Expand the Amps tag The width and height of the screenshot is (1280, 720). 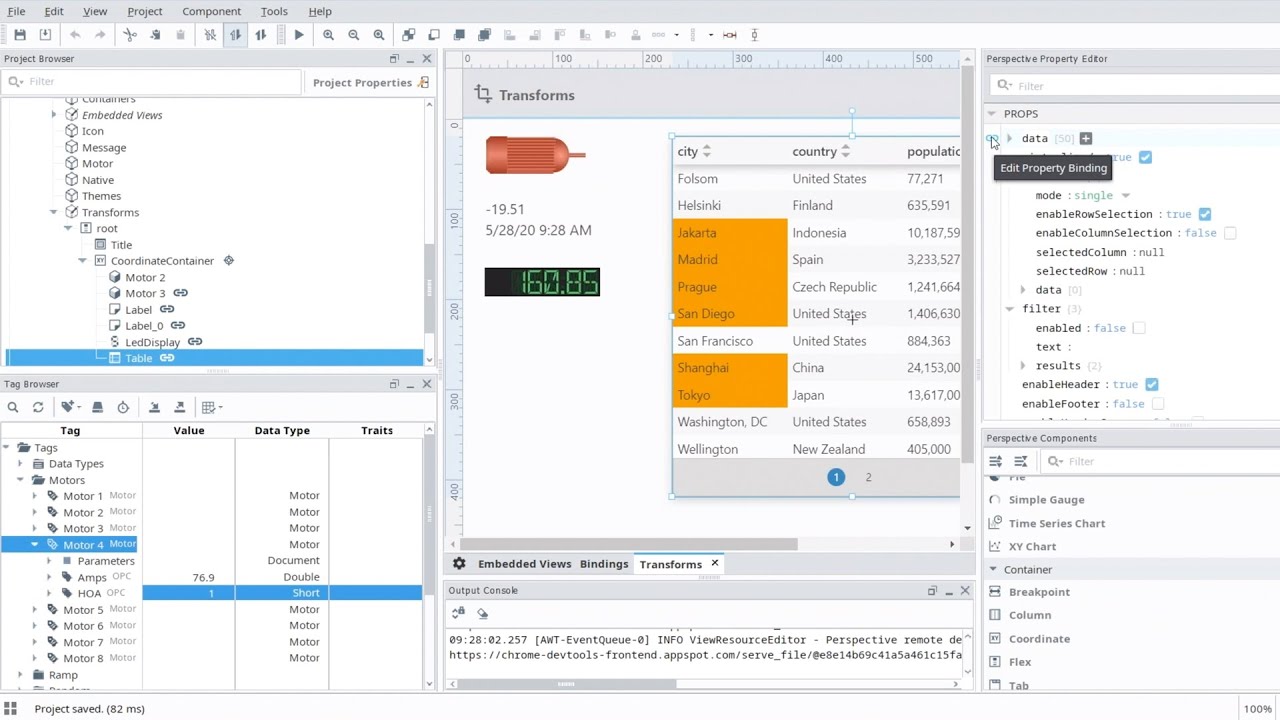[49, 577]
